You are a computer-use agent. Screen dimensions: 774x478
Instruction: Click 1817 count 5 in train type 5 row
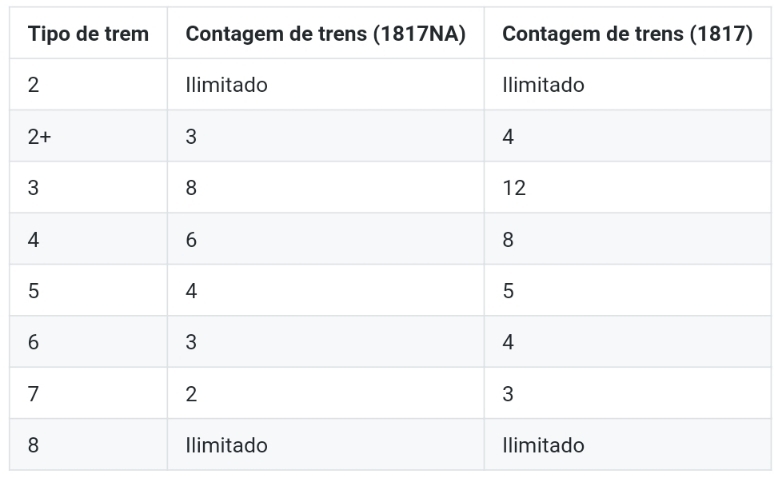pyautogui.click(x=508, y=291)
